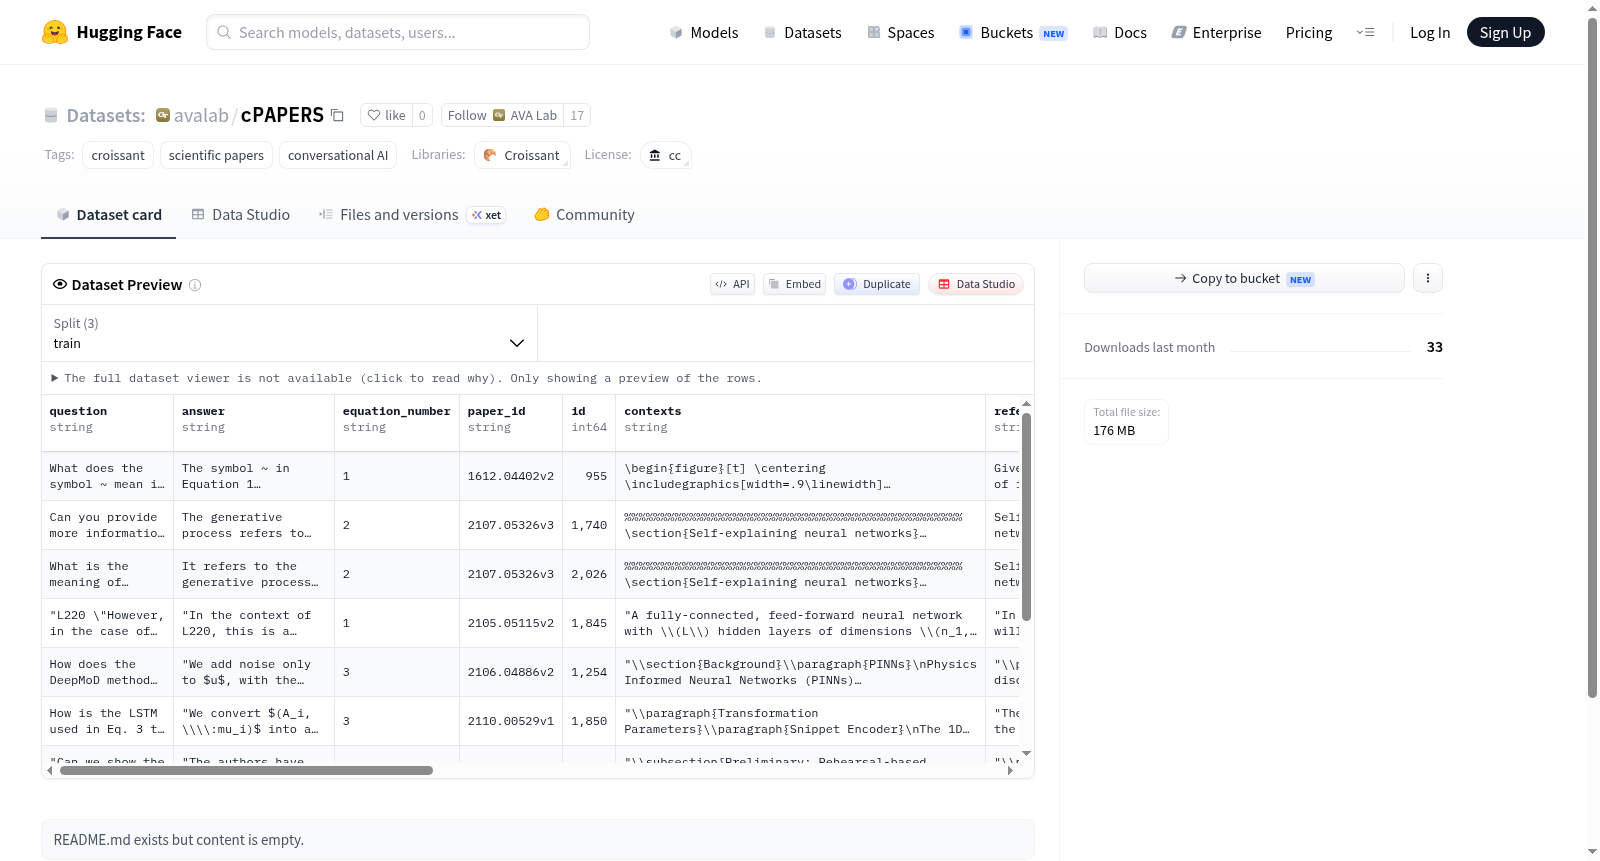Image resolution: width=1600 pixels, height=861 pixels.
Task: Click the conversational AI tag
Action: pyautogui.click(x=338, y=155)
